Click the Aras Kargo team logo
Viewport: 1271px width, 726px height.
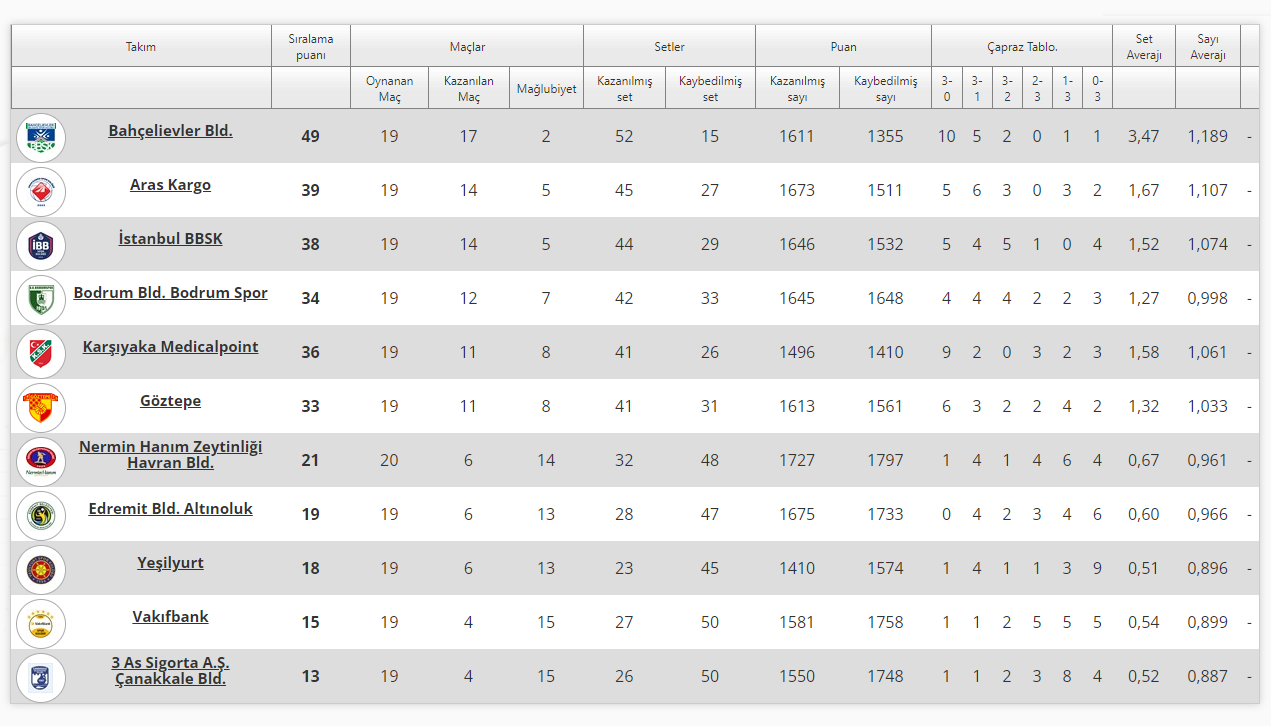click(x=41, y=191)
